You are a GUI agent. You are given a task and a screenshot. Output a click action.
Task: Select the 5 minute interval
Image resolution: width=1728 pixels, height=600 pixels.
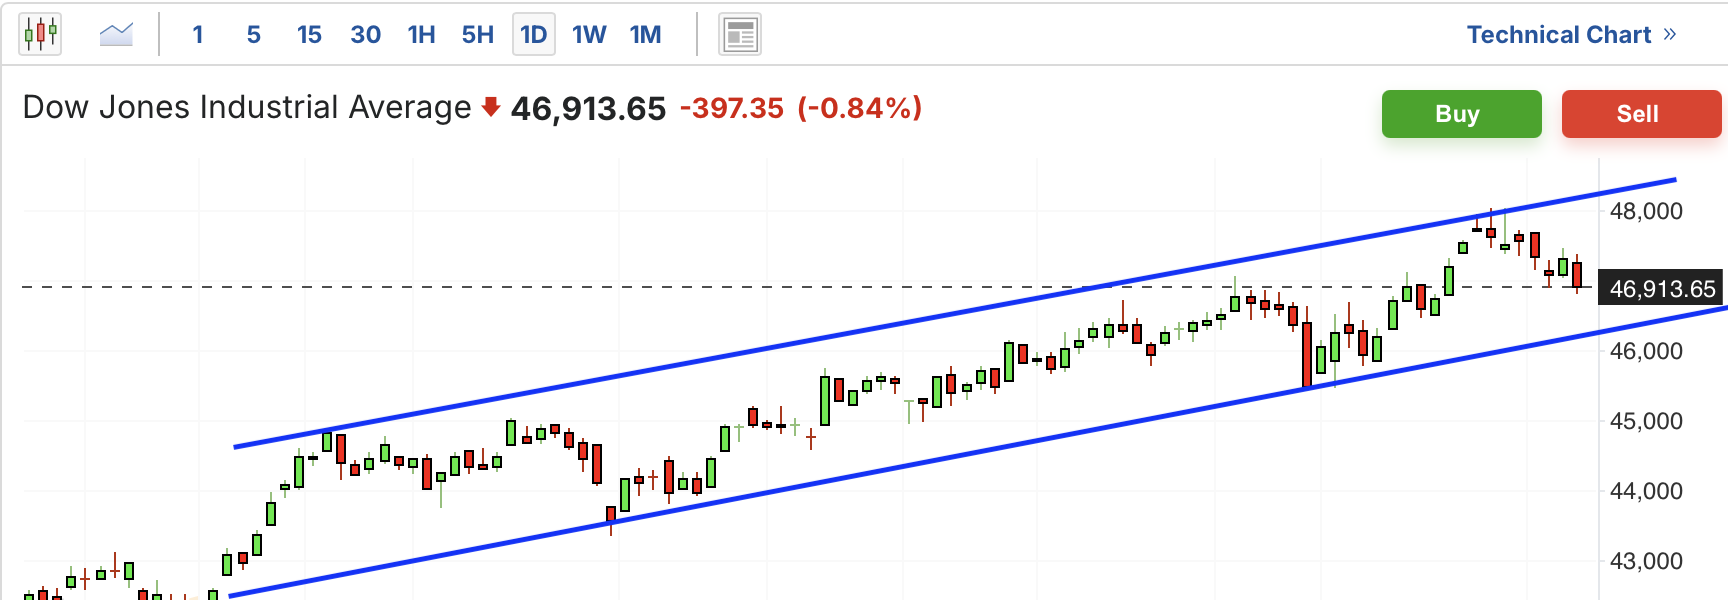pyautogui.click(x=253, y=35)
